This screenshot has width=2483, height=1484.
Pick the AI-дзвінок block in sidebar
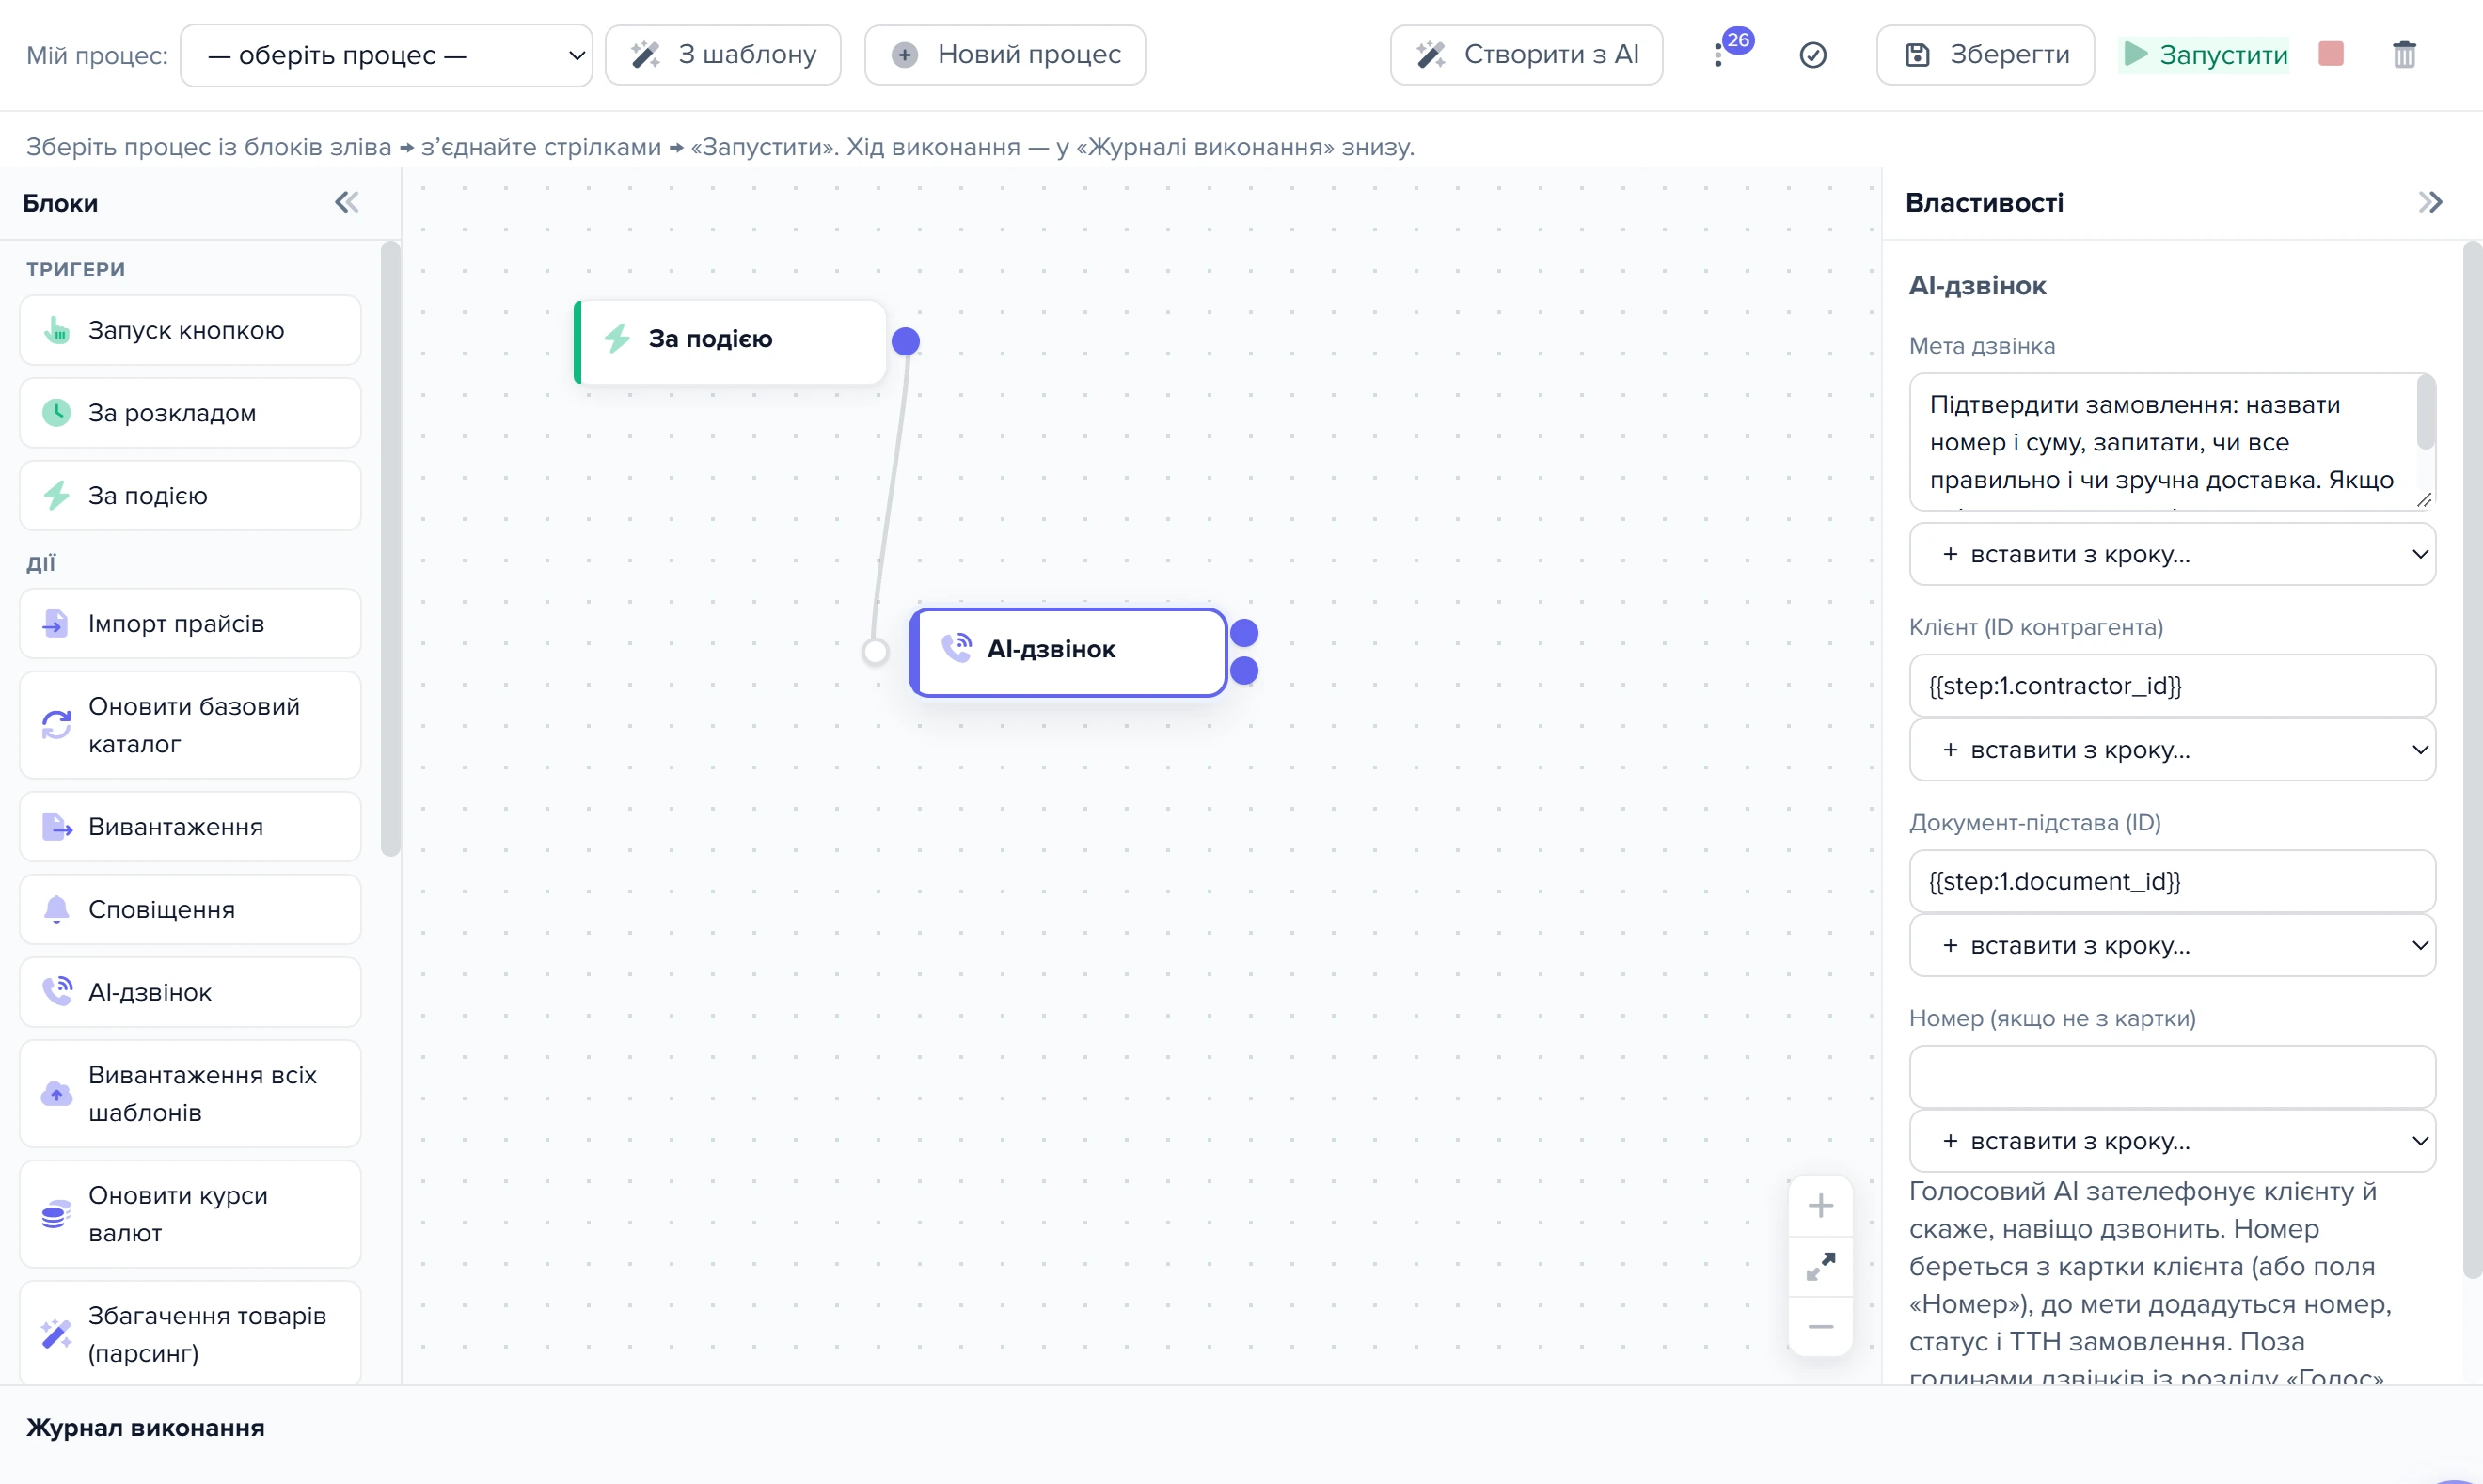pyautogui.click(x=190, y=993)
